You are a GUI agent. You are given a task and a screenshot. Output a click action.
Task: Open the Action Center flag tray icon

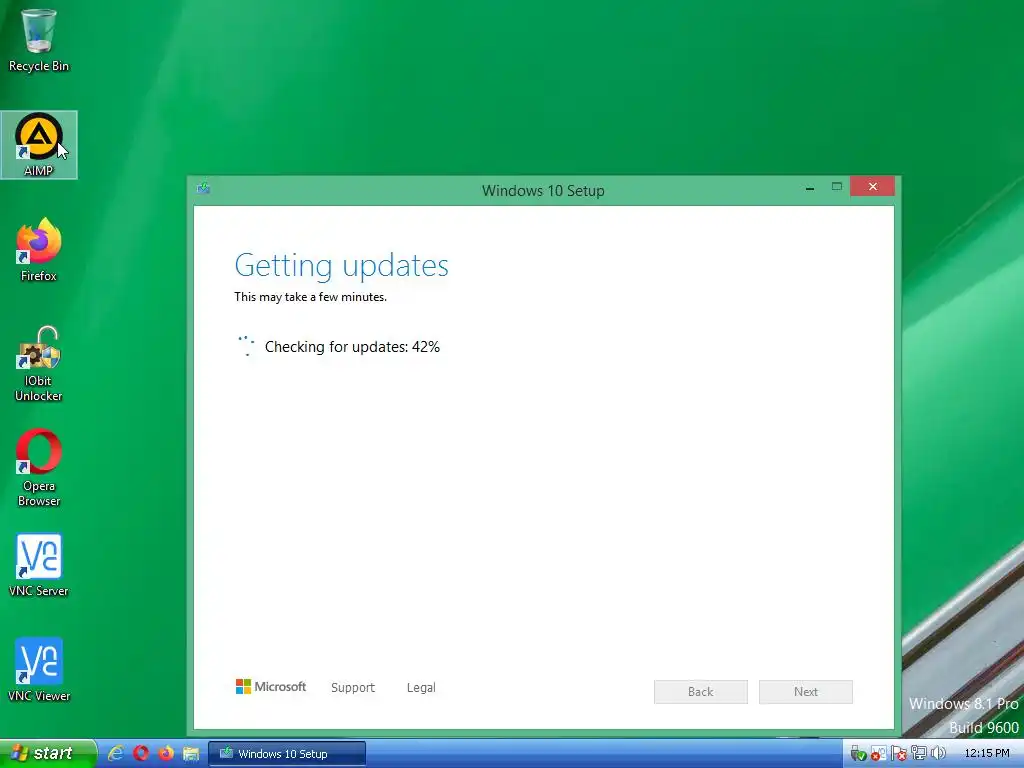click(899, 754)
